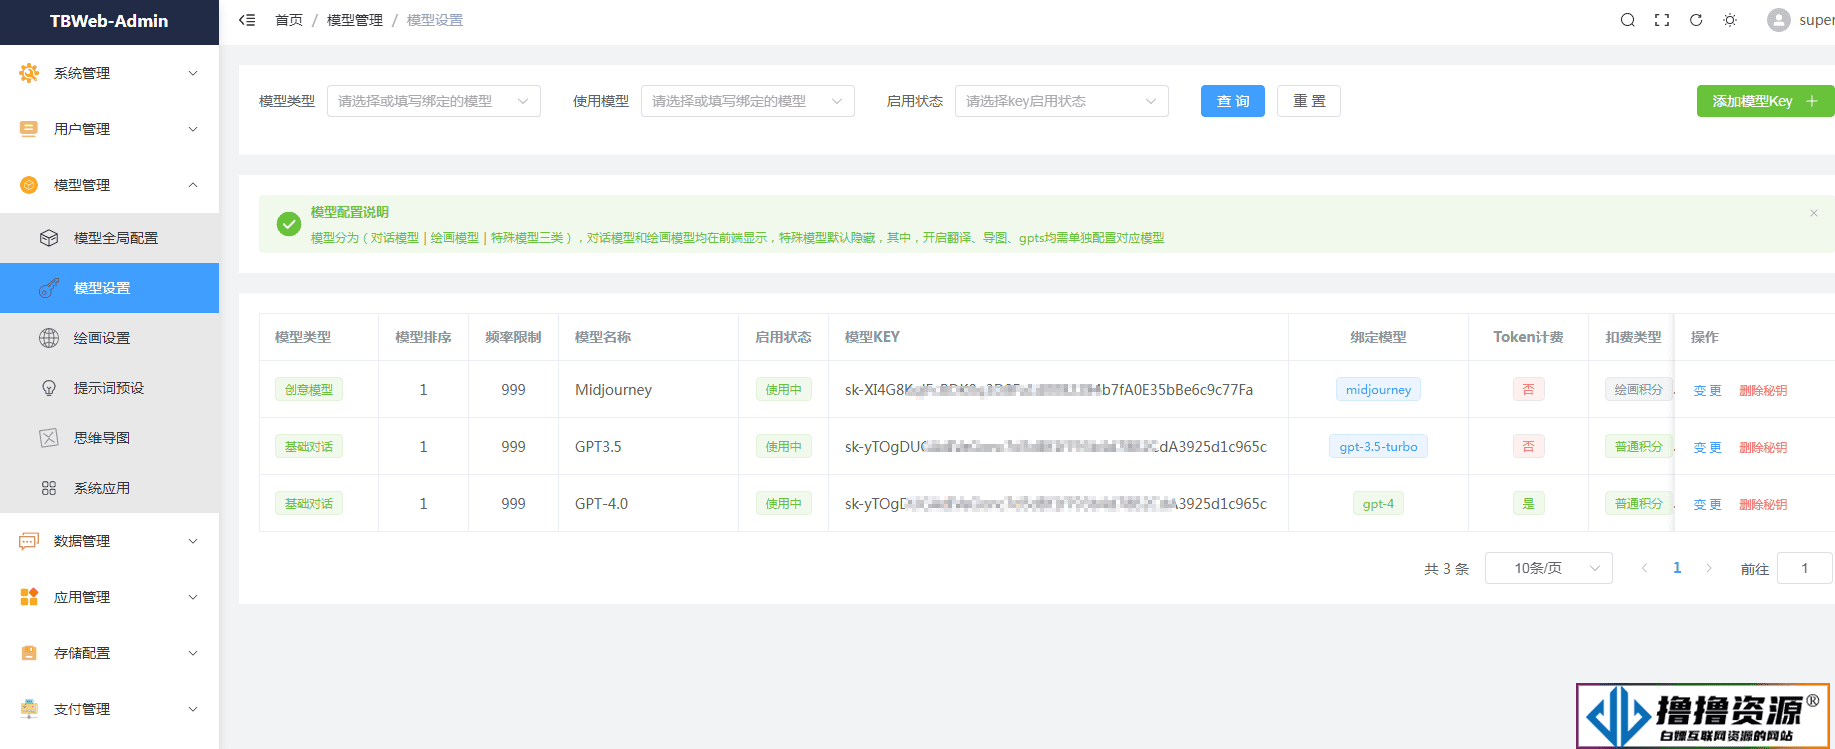Click the cube icon for 模型全局配置
1835x749 pixels.
point(49,238)
